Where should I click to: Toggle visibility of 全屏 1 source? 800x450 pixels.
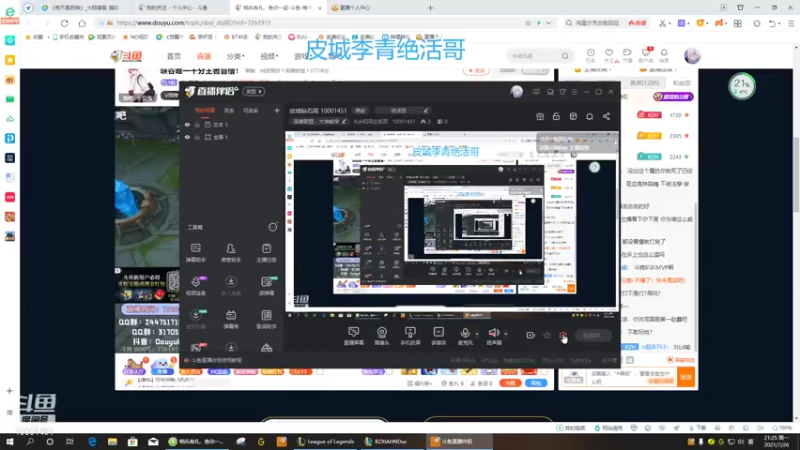[x=187, y=137]
